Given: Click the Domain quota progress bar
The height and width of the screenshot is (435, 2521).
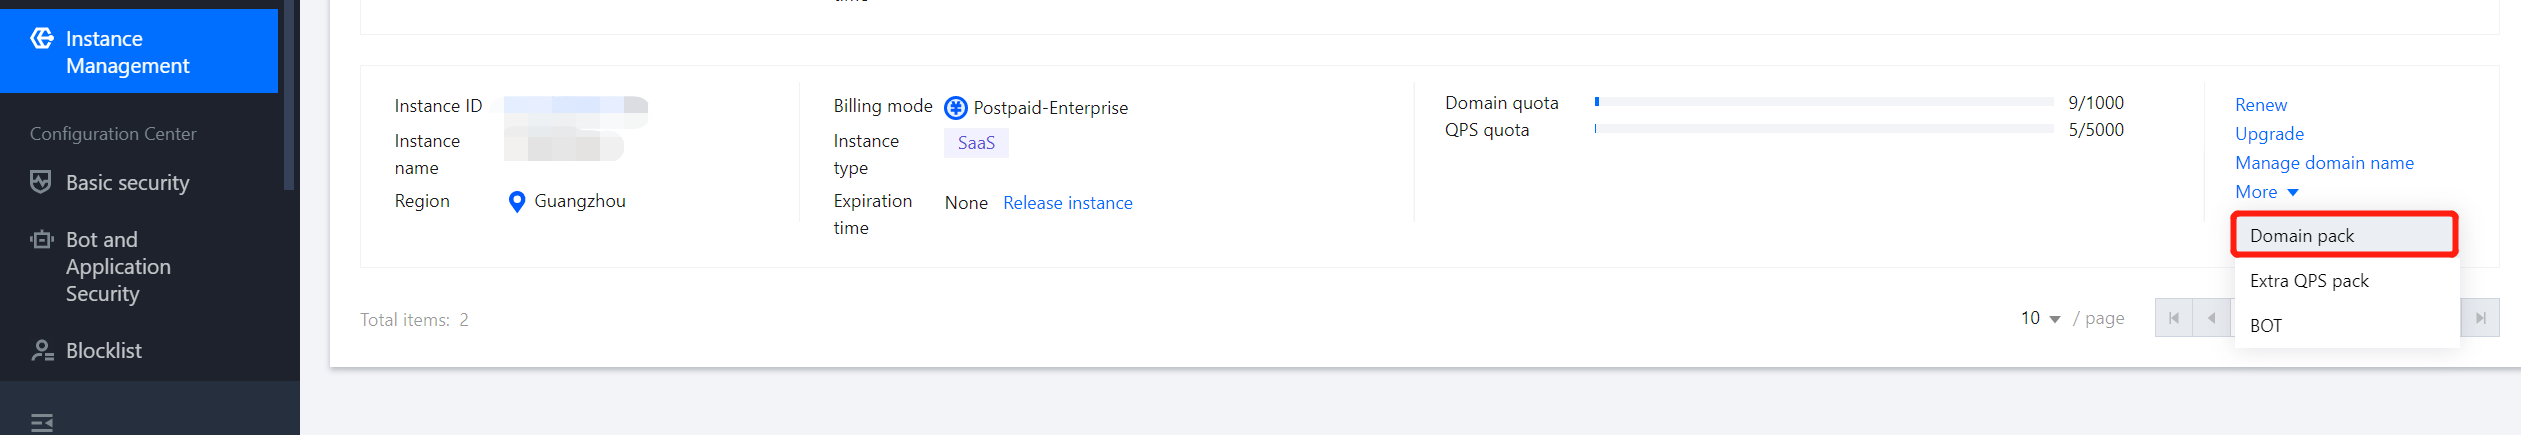Looking at the screenshot, I should click(x=1823, y=102).
